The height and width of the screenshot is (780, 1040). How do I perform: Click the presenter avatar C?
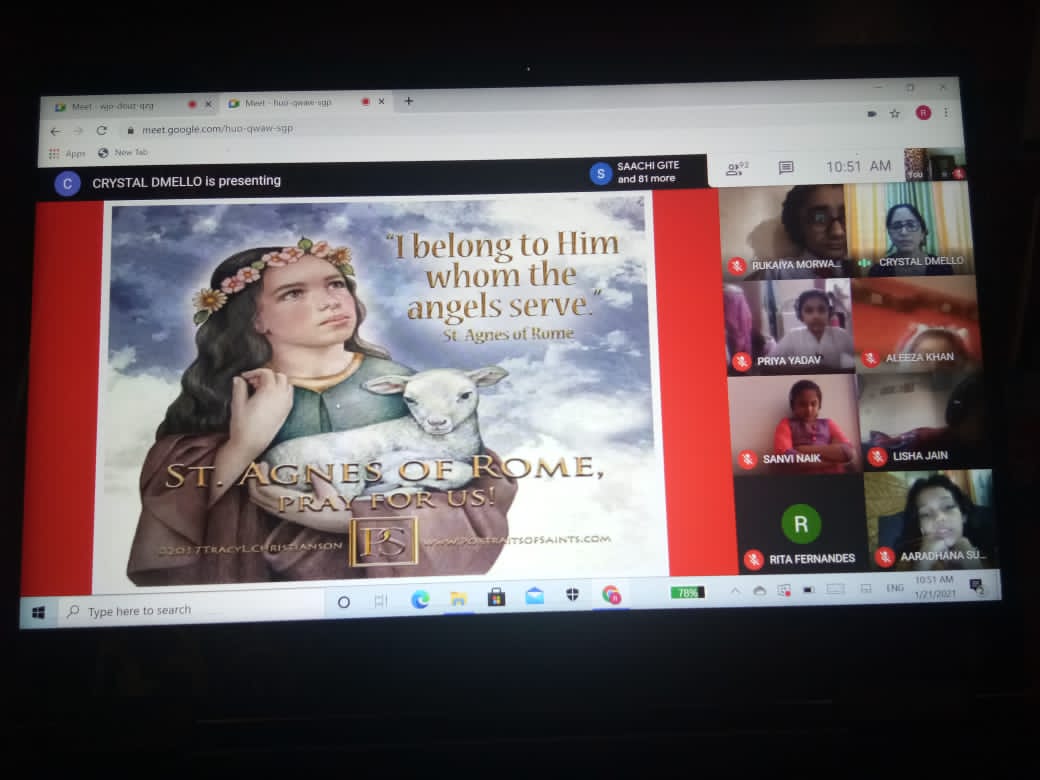tap(67, 184)
